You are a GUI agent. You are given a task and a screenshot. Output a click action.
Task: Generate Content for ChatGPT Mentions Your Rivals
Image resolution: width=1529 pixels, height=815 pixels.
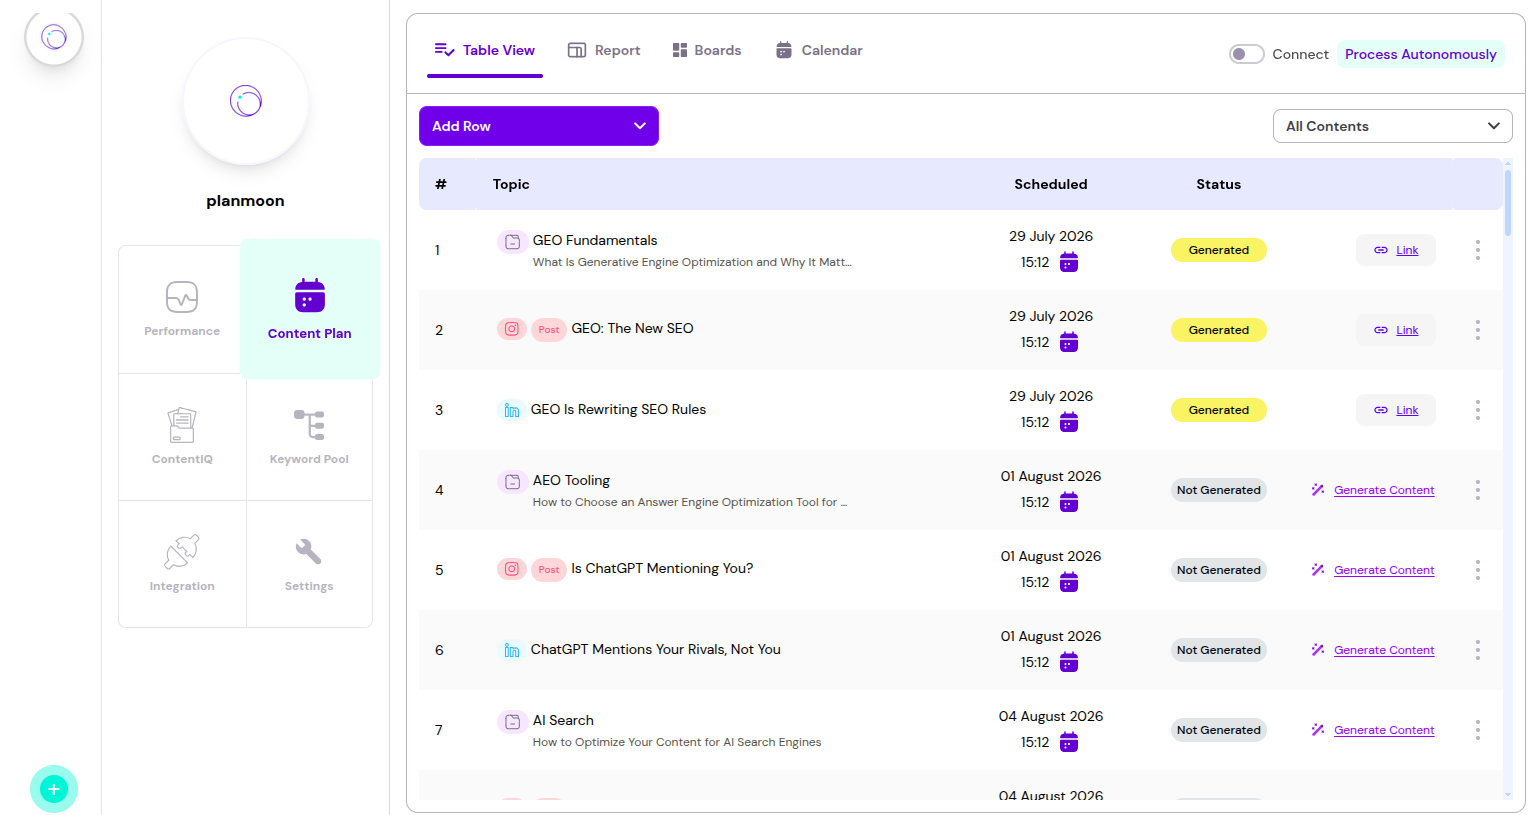click(1373, 650)
